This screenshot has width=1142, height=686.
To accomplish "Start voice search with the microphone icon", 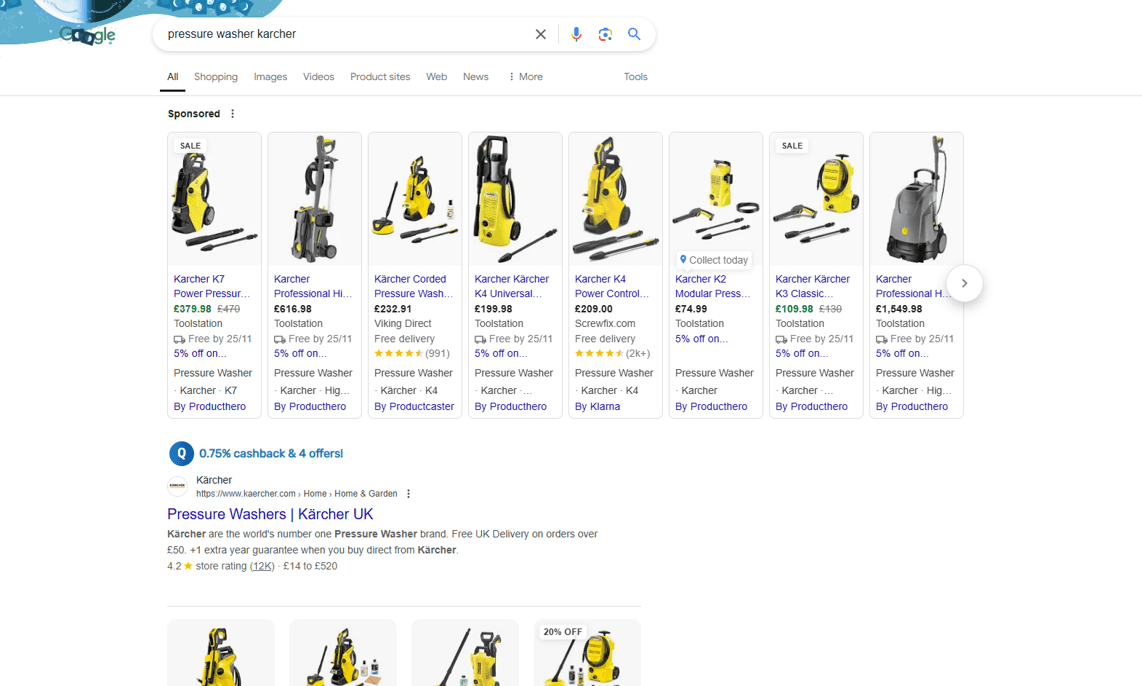I will coord(576,34).
